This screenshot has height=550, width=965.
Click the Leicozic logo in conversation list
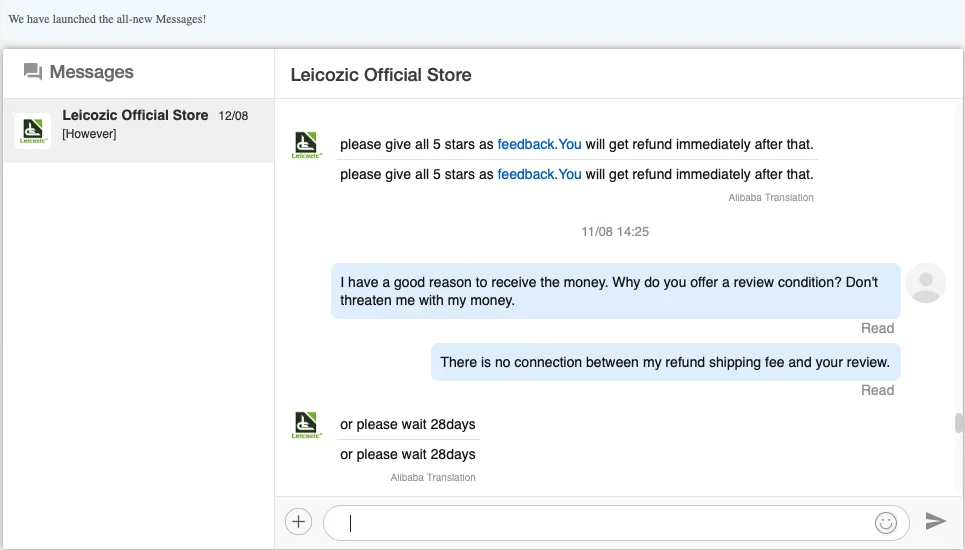(33, 130)
